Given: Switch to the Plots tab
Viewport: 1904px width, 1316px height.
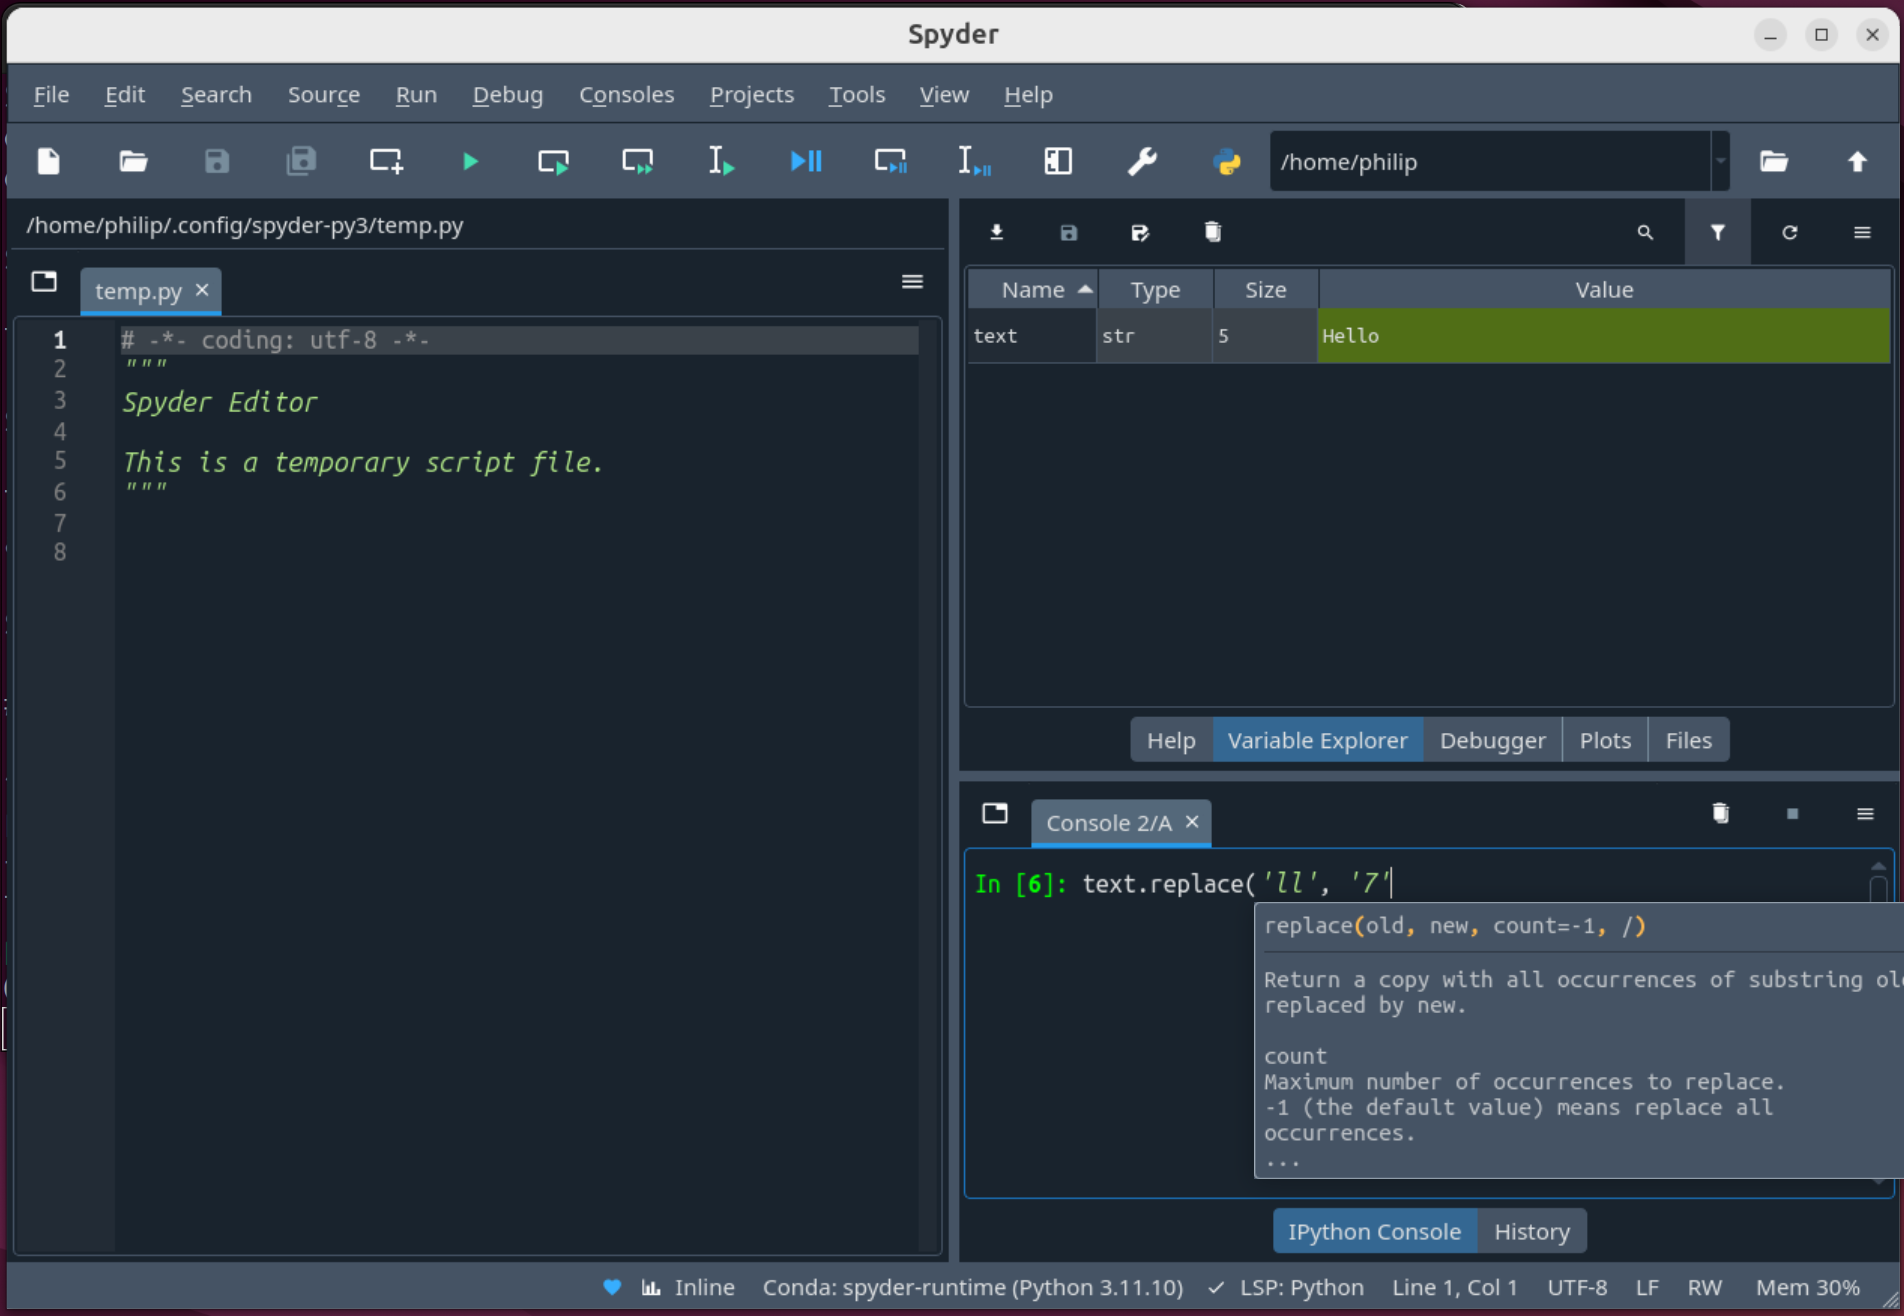Looking at the screenshot, I should (1605, 740).
